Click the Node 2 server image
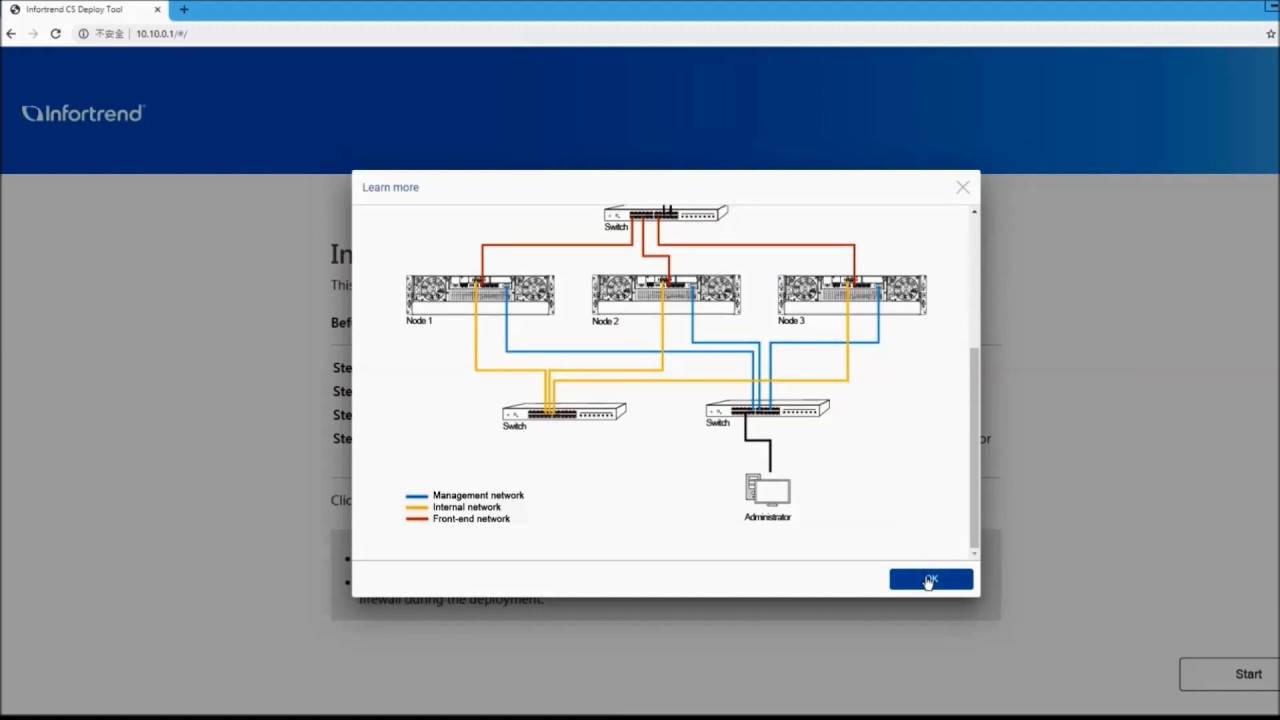Image resolution: width=1280 pixels, height=720 pixels. click(x=666, y=295)
